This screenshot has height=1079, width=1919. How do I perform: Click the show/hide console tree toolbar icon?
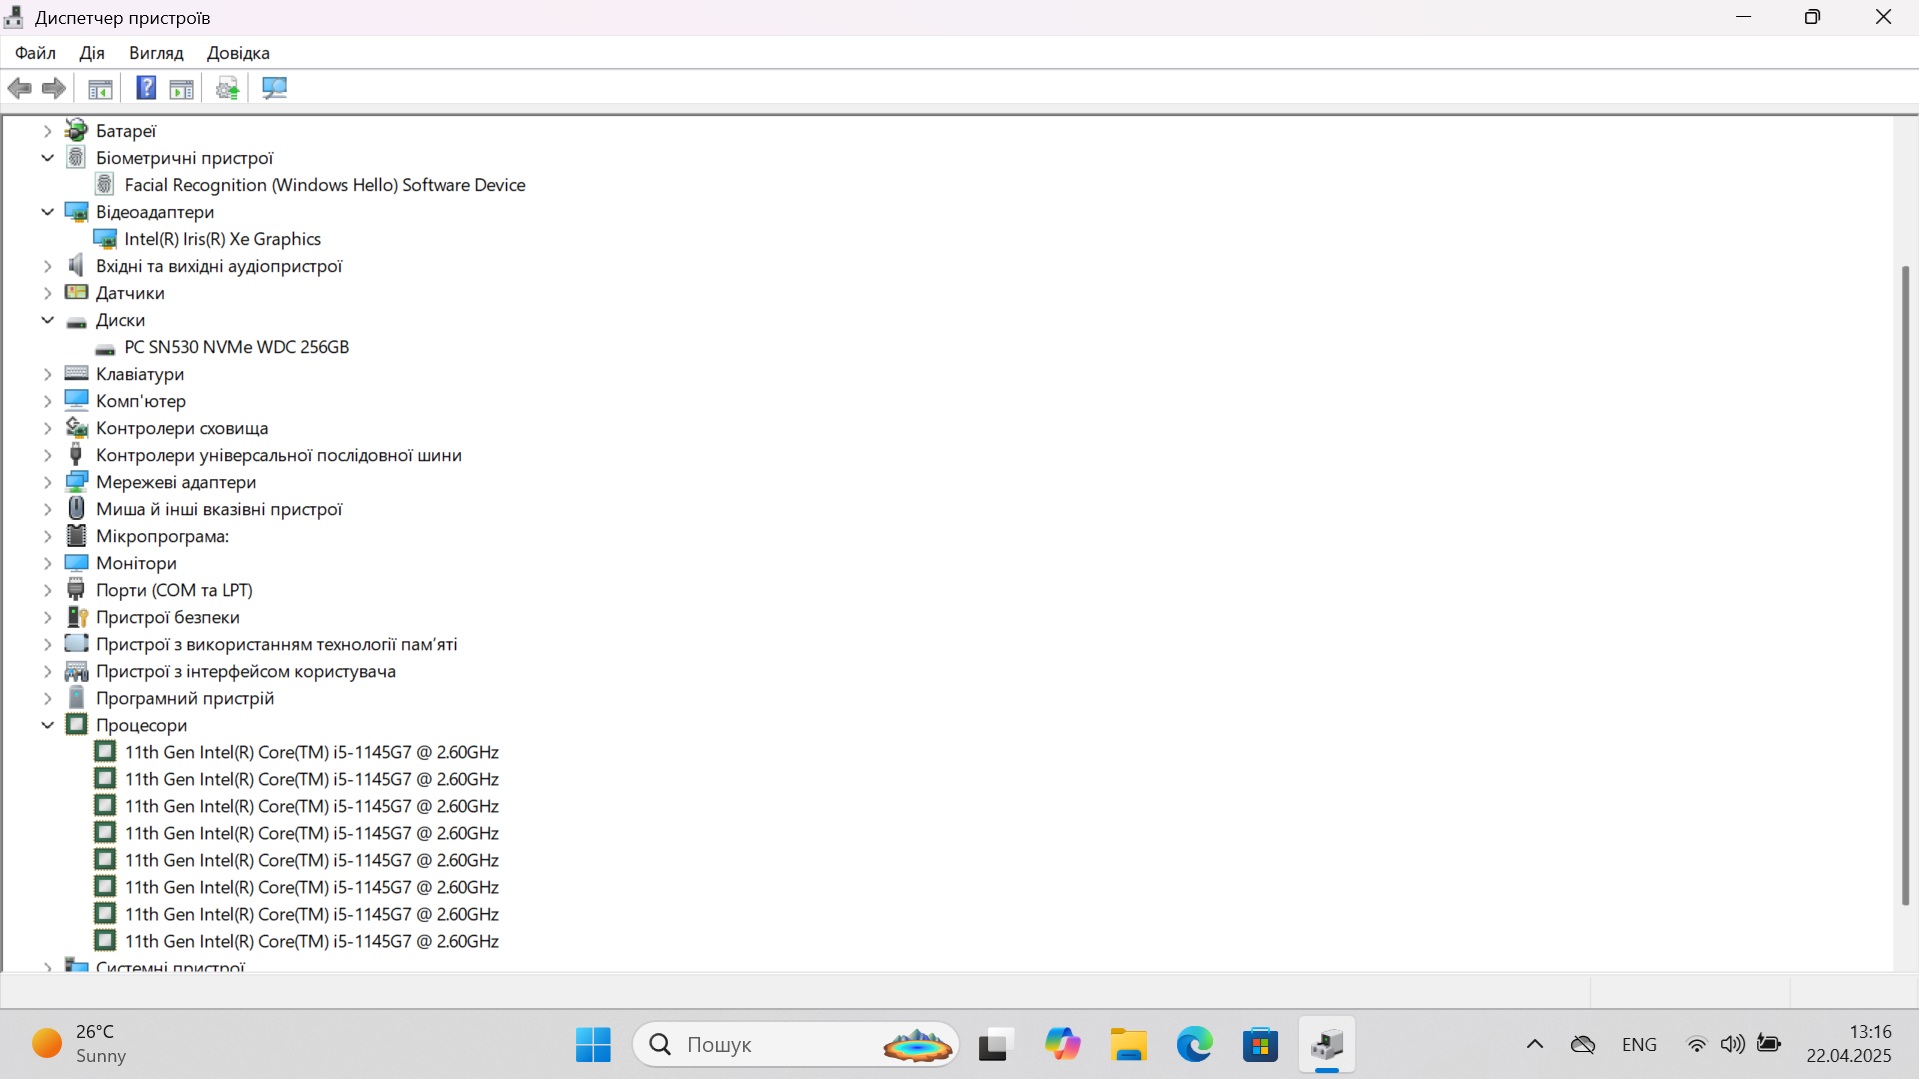point(100,88)
